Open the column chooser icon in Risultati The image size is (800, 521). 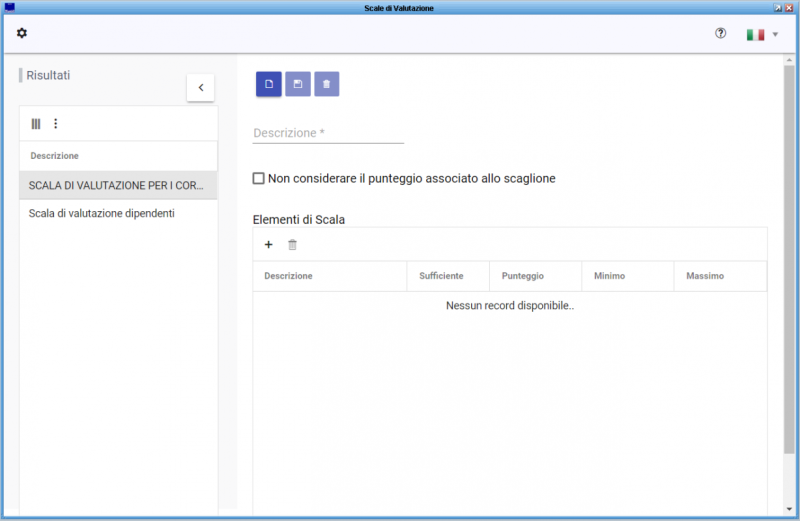36,123
